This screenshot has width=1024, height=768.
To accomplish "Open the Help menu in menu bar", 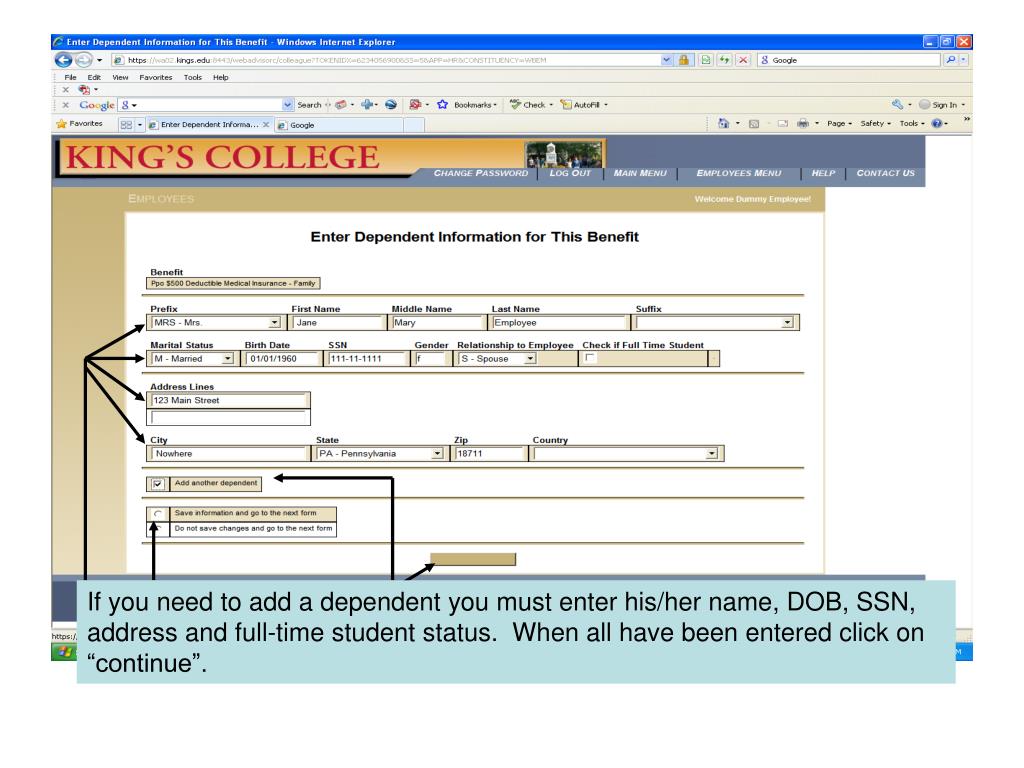I will (221, 77).
